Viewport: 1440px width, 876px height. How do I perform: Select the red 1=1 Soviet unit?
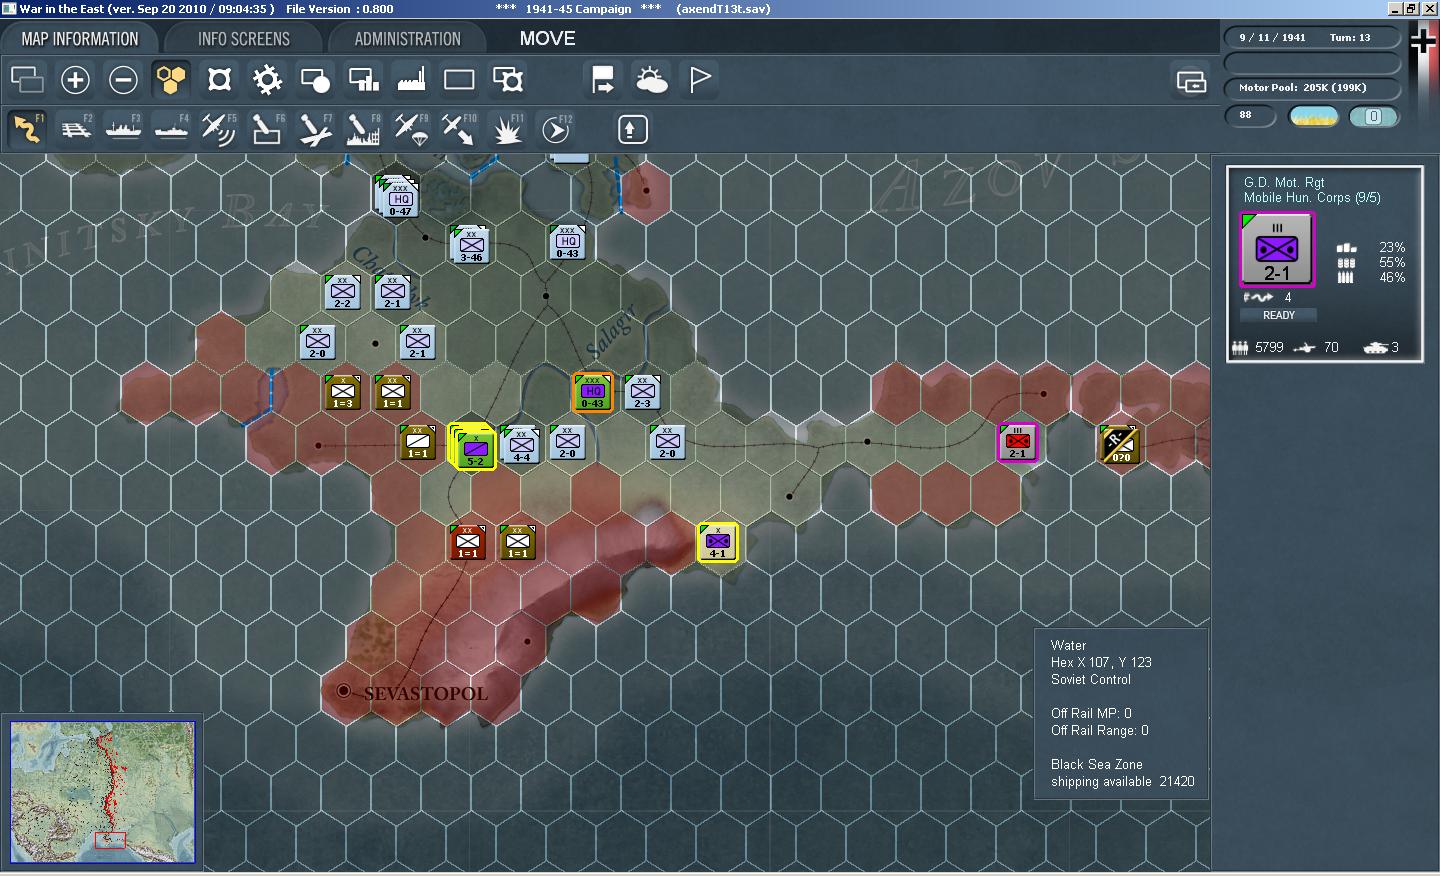(x=467, y=541)
